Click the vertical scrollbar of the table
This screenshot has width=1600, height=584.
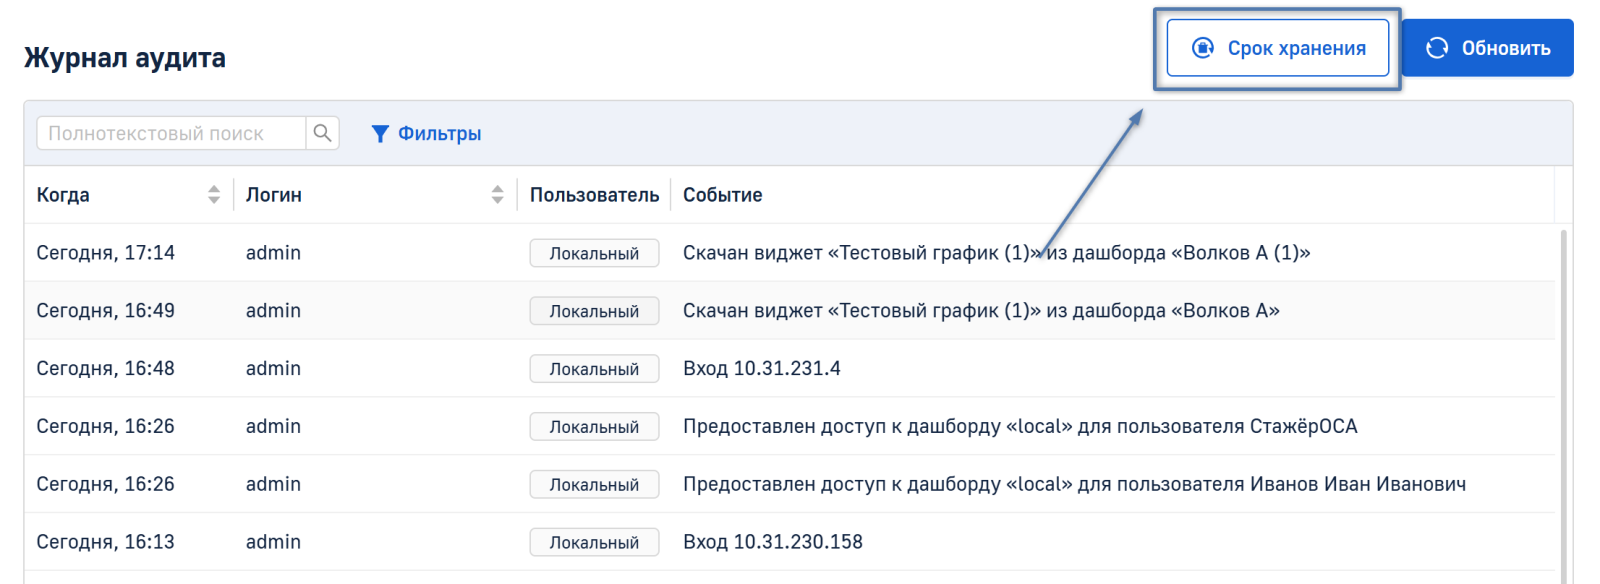[x=1563, y=400]
